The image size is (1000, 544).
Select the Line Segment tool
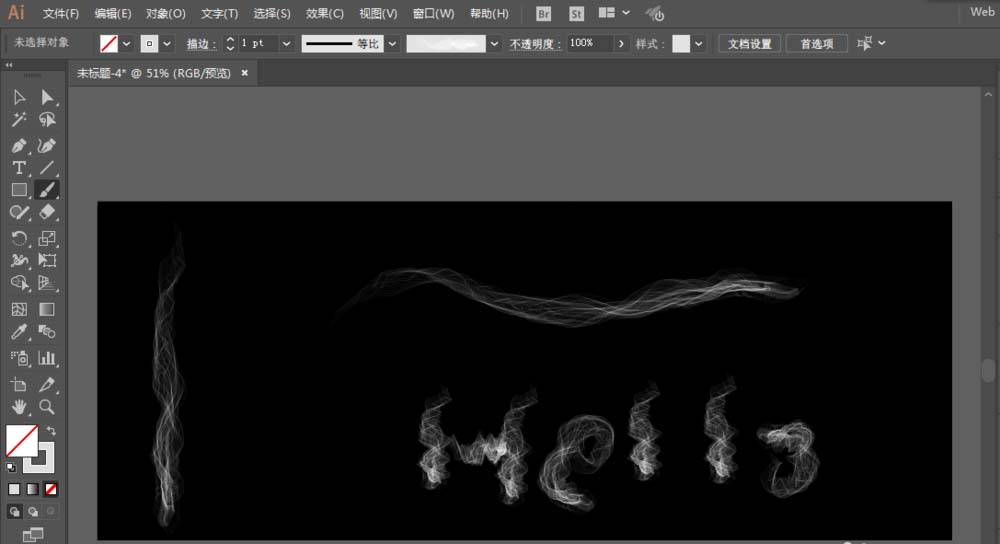pos(47,168)
